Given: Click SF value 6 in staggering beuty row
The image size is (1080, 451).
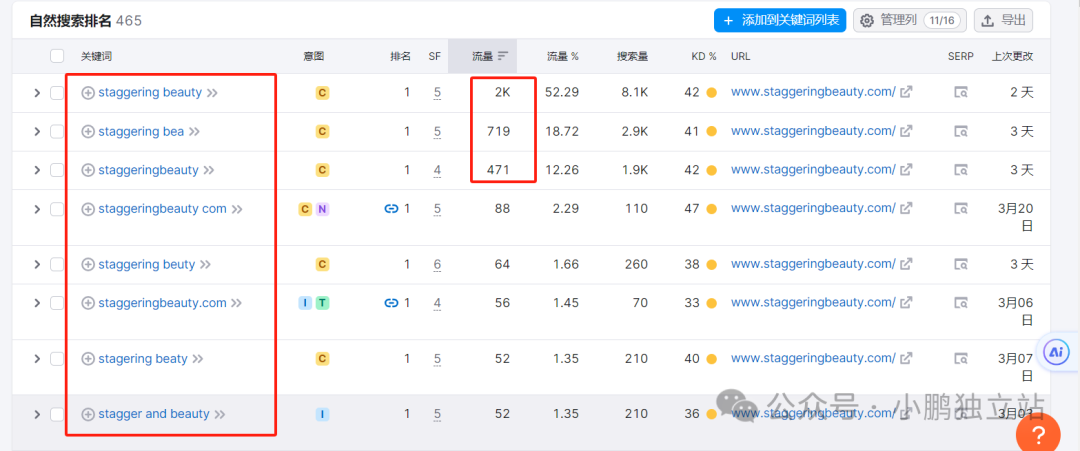Looking at the screenshot, I should (x=437, y=264).
